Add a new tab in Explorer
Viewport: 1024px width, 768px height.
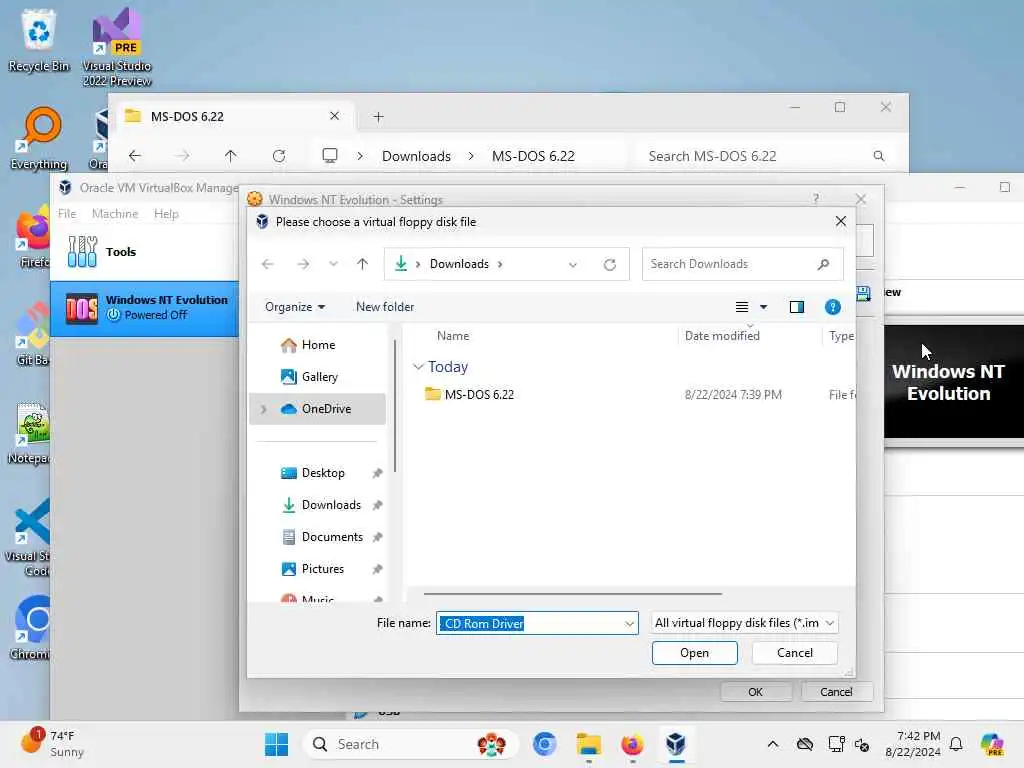click(x=378, y=117)
